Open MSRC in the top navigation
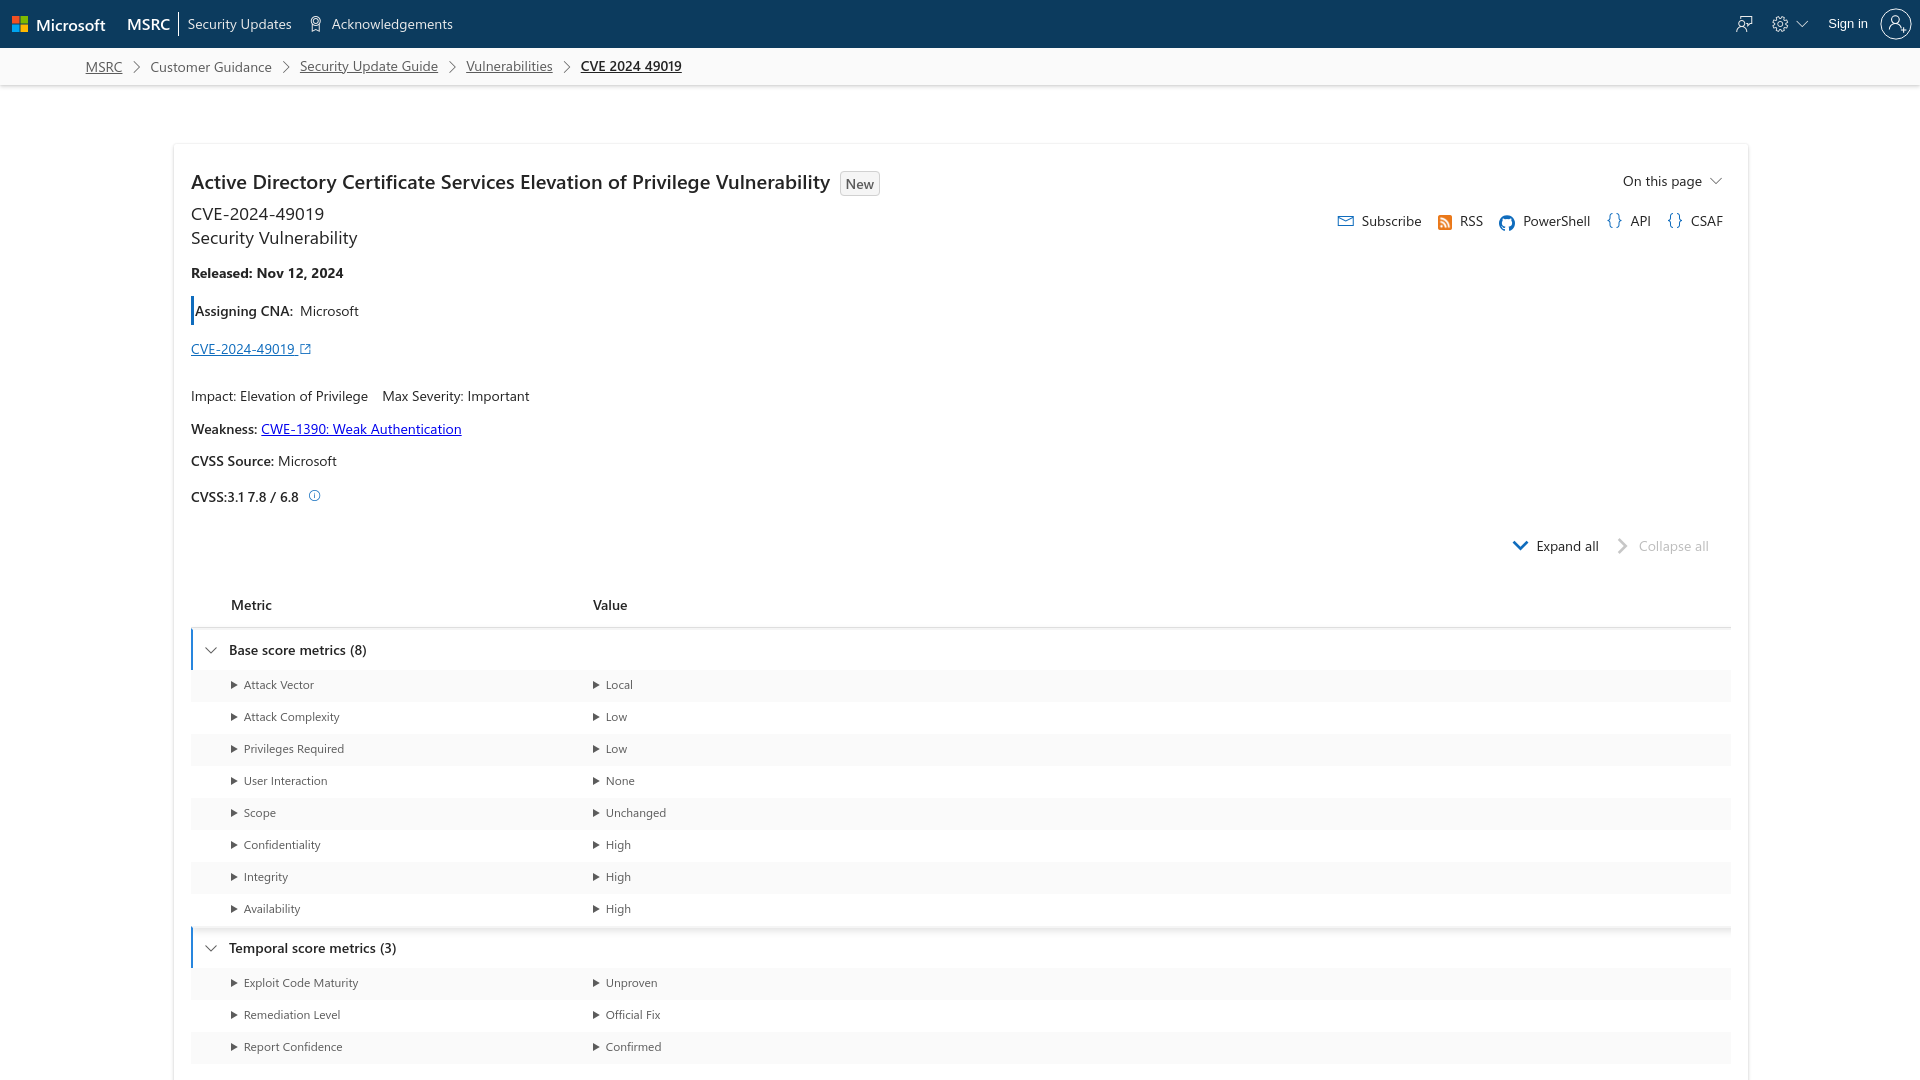Viewport: 1920px width, 1080px height. click(148, 24)
